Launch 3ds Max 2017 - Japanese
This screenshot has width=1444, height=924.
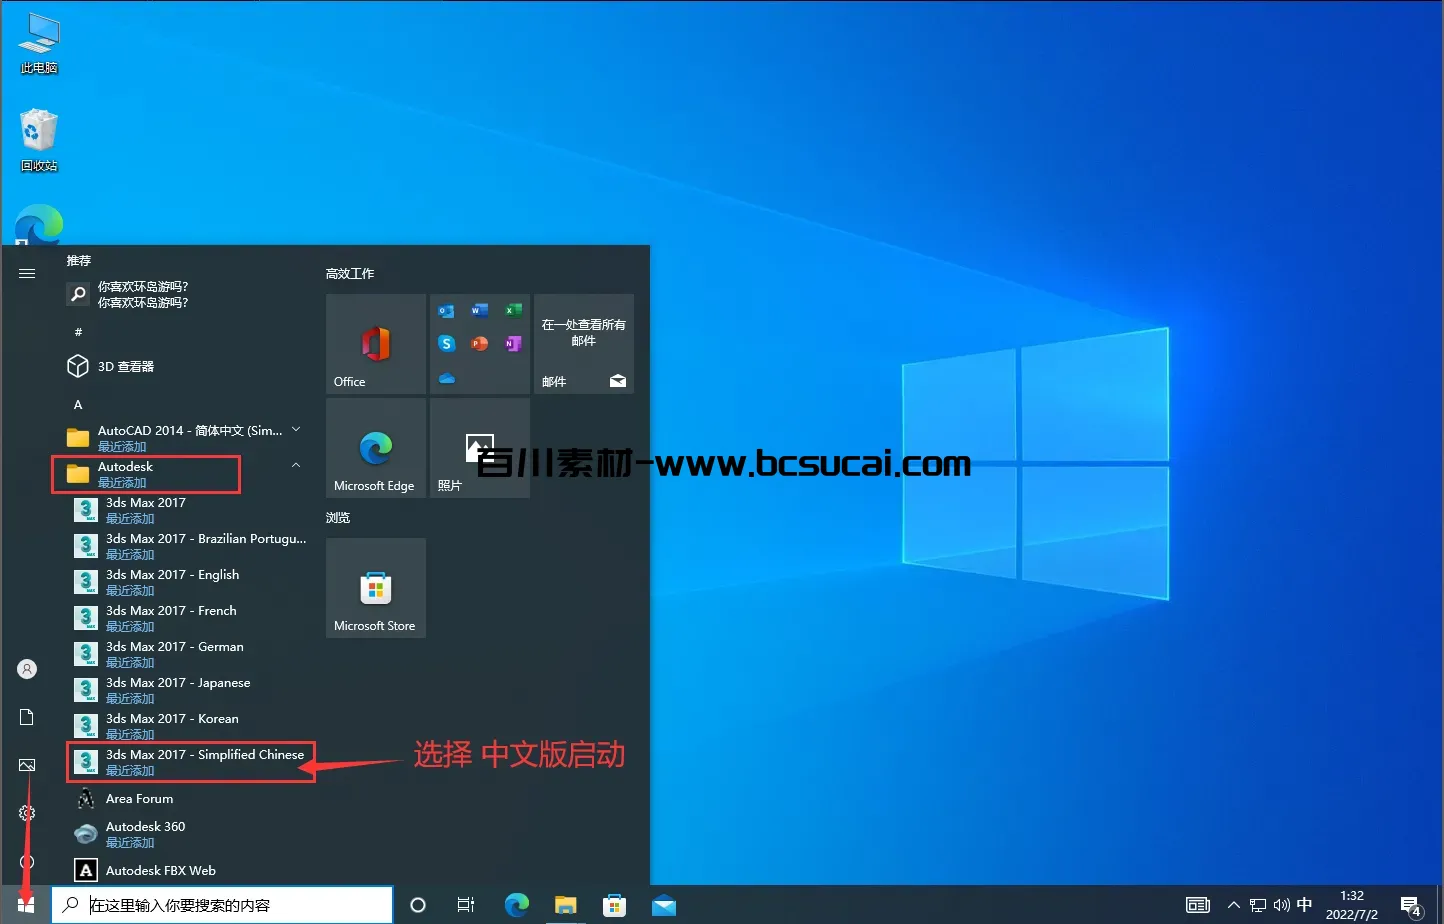pos(190,690)
